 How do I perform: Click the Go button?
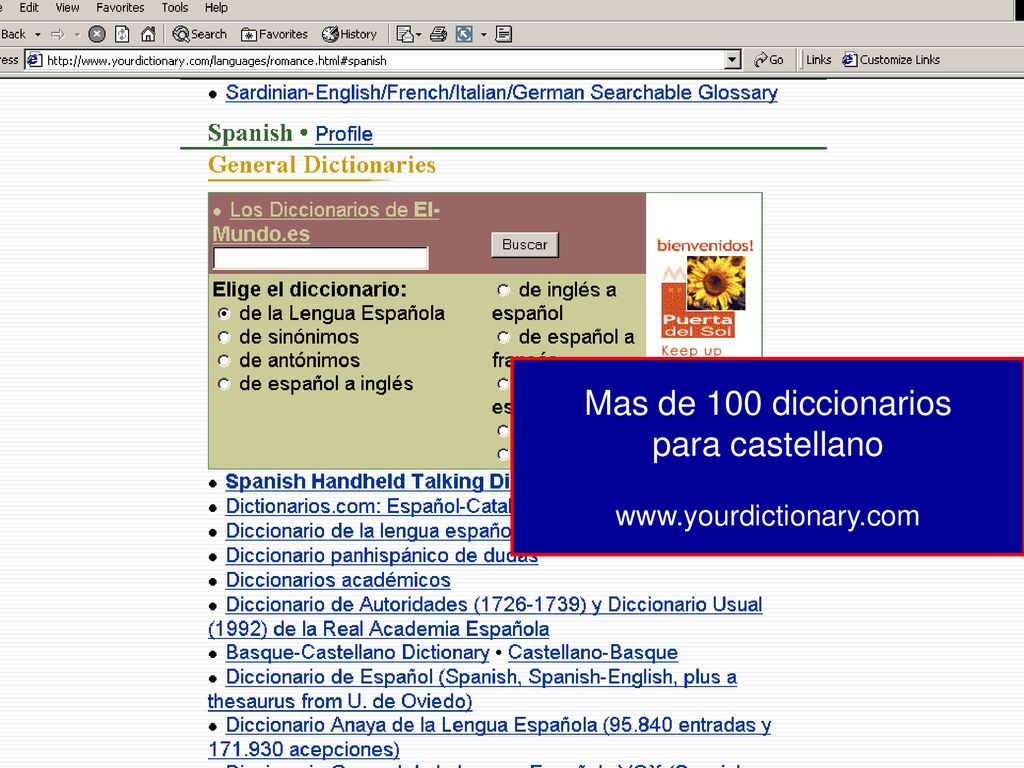[769, 59]
